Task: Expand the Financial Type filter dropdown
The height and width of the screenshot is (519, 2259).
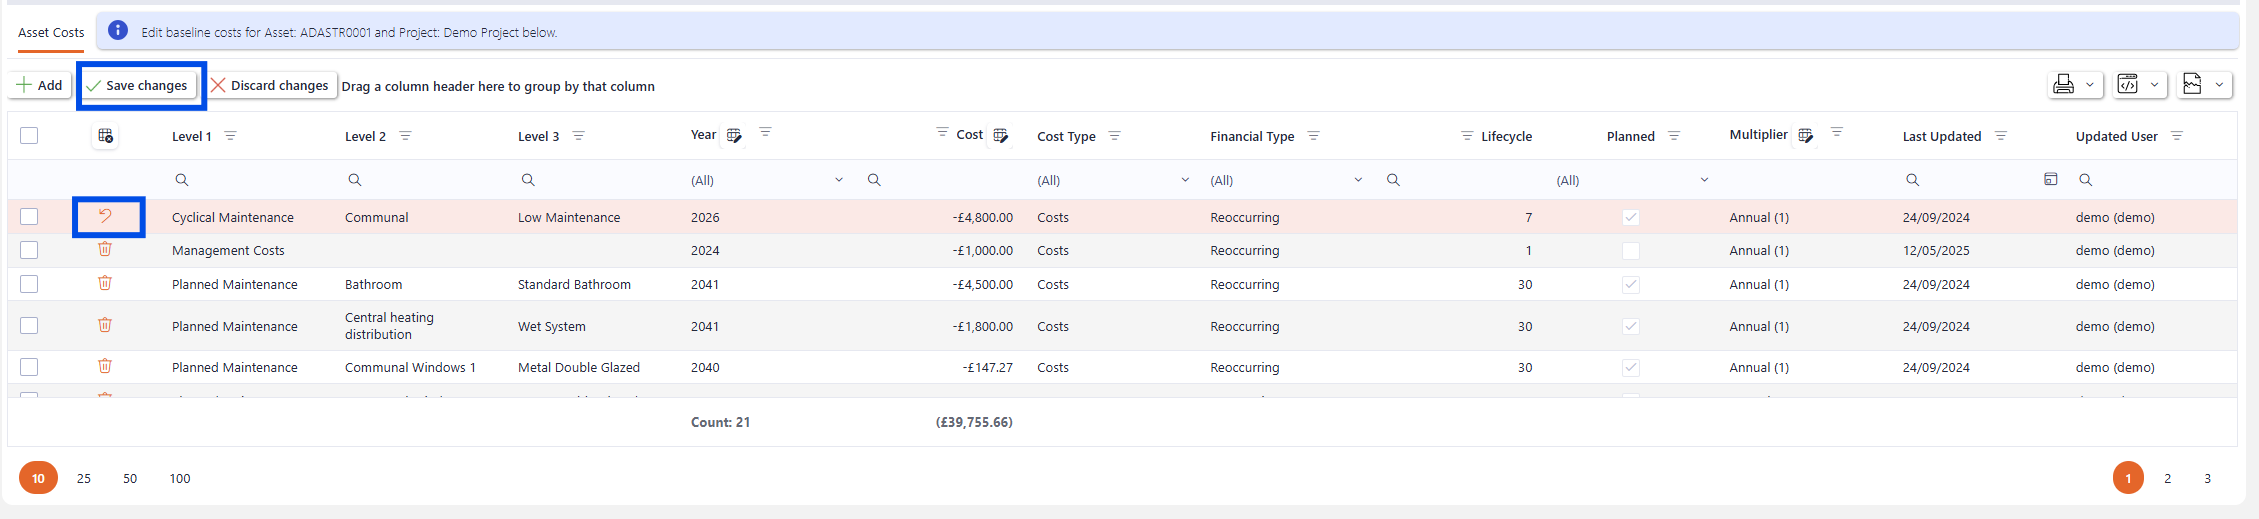Action: click(1357, 180)
